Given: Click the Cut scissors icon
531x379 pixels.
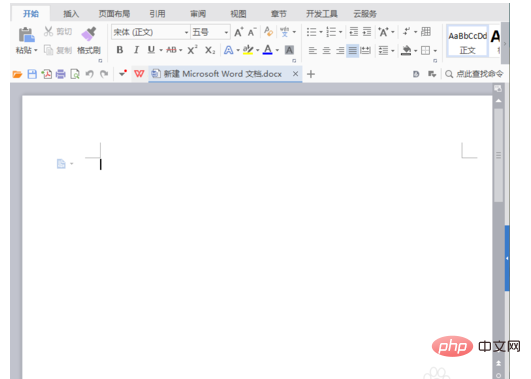Looking at the screenshot, I should pos(48,32).
